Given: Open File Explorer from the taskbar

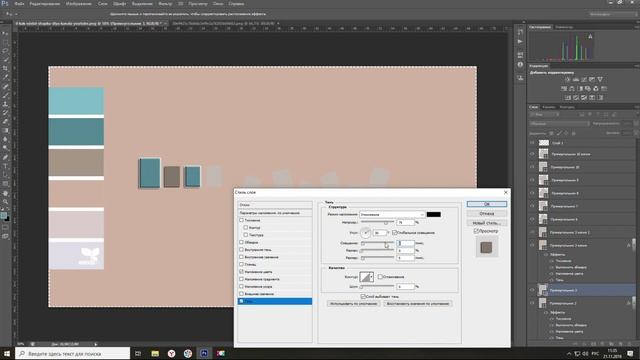Looking at the screenshot, I should [x=155, y=353].
